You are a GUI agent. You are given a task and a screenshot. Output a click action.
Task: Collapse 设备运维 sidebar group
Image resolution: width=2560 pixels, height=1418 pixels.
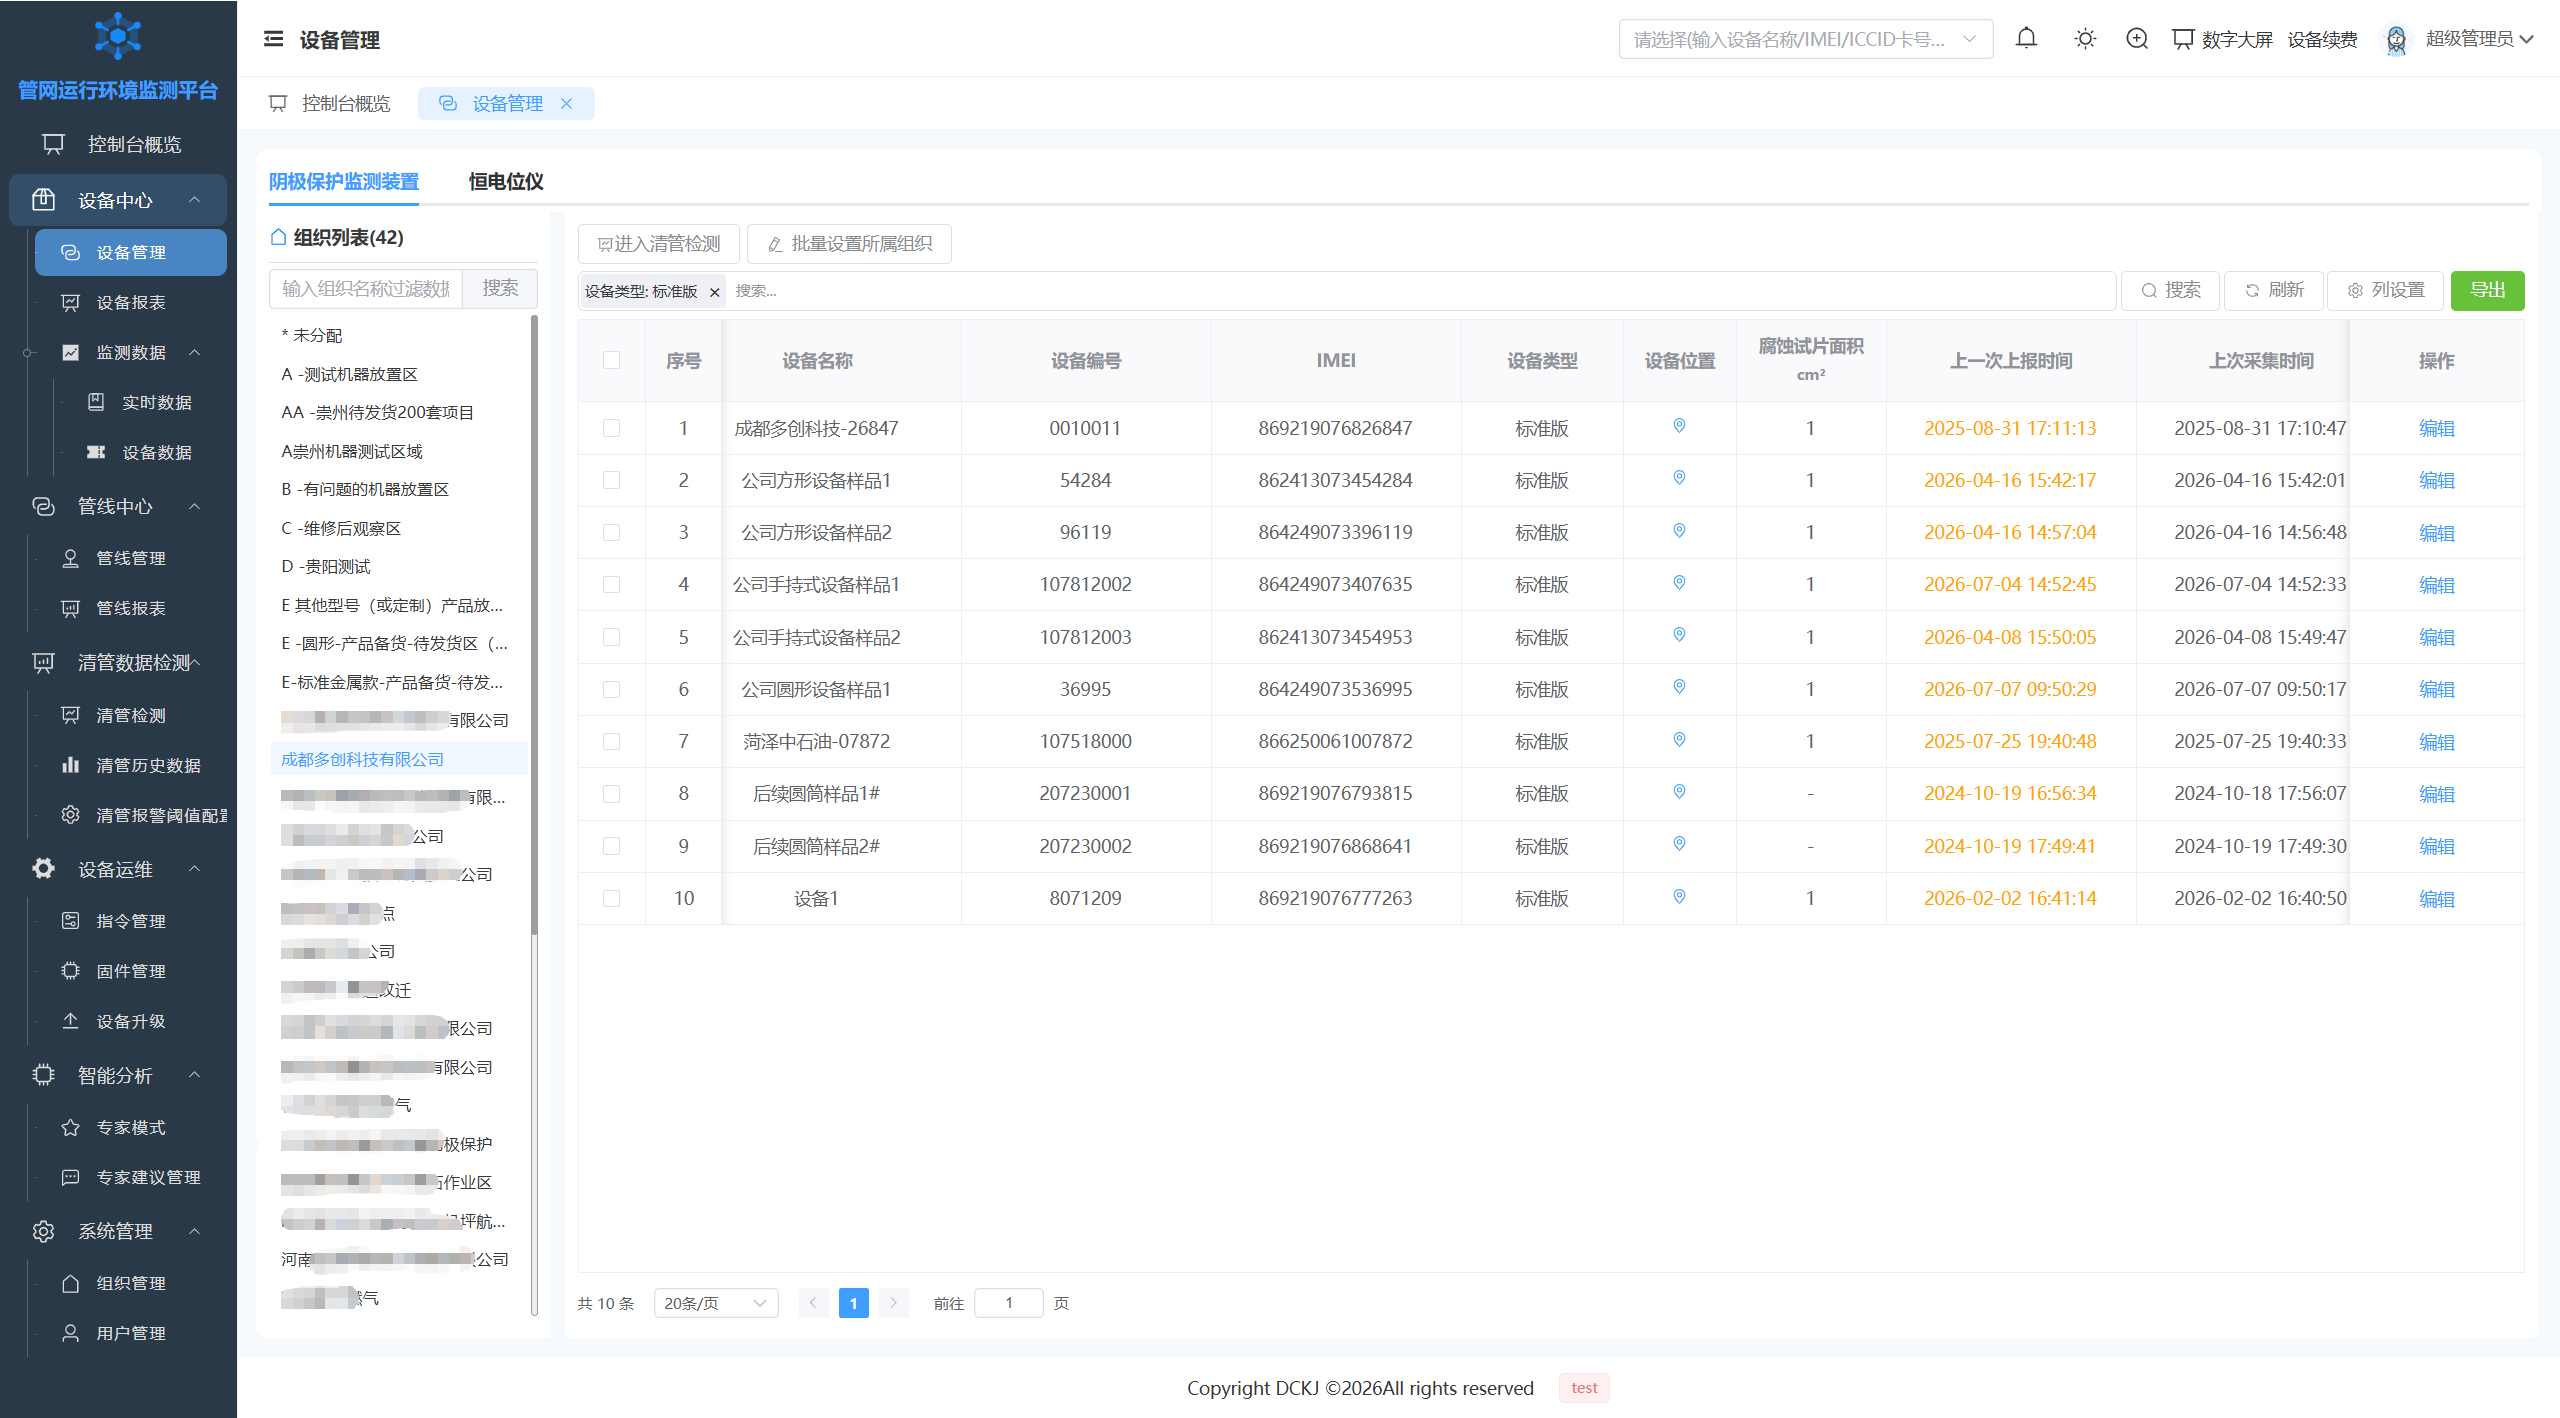pos(118,869)
